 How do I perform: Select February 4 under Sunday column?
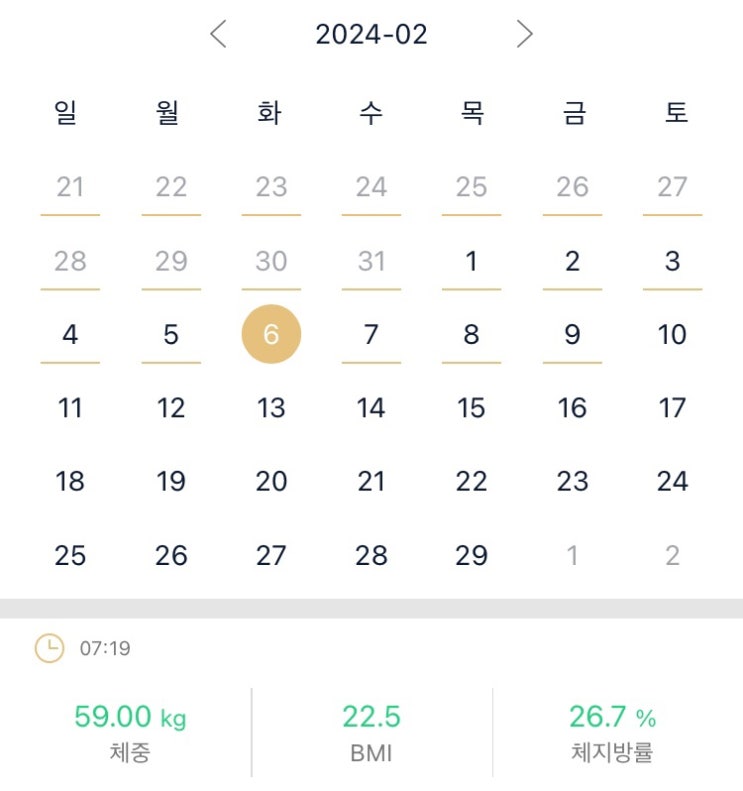pyautogui.click(x=70, y=334)
